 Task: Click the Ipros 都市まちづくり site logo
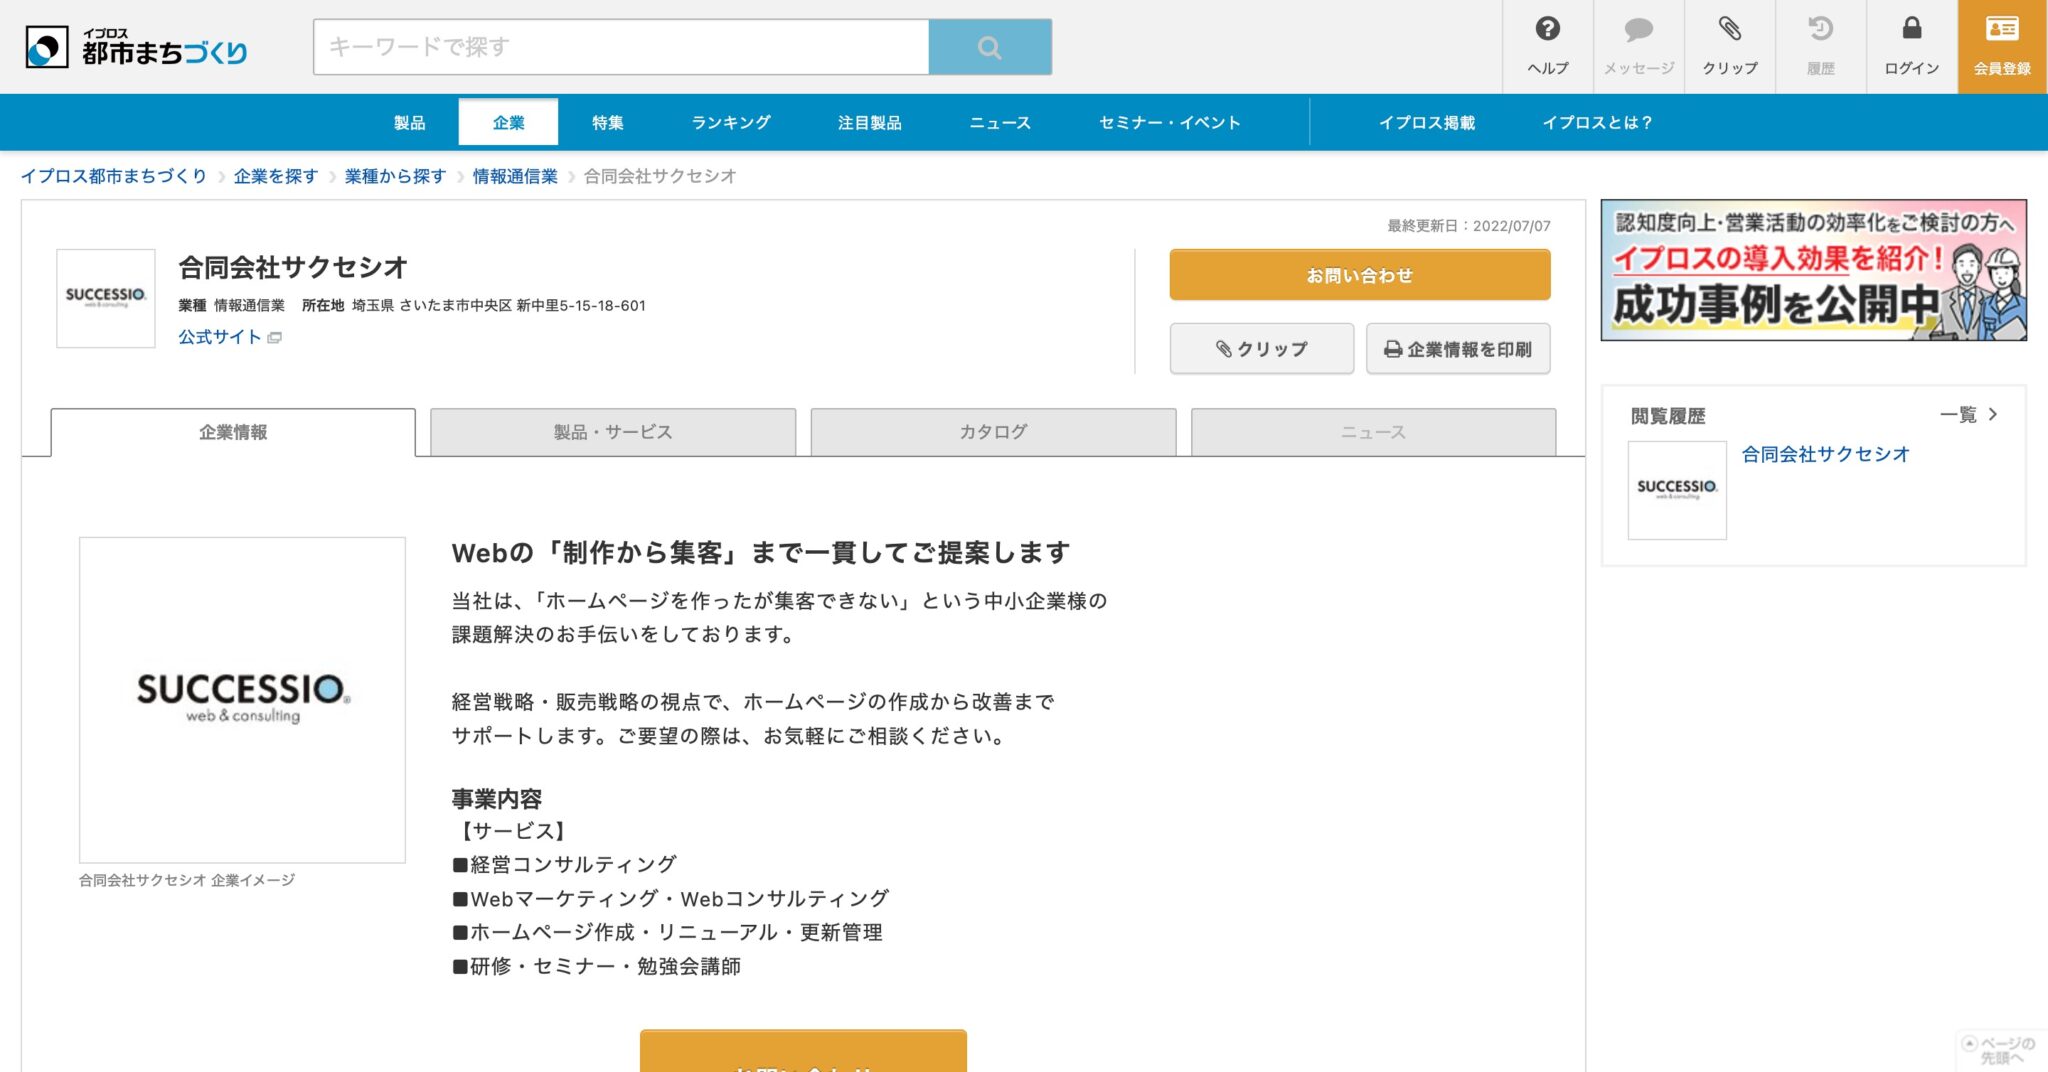click(x=137, y=47)
